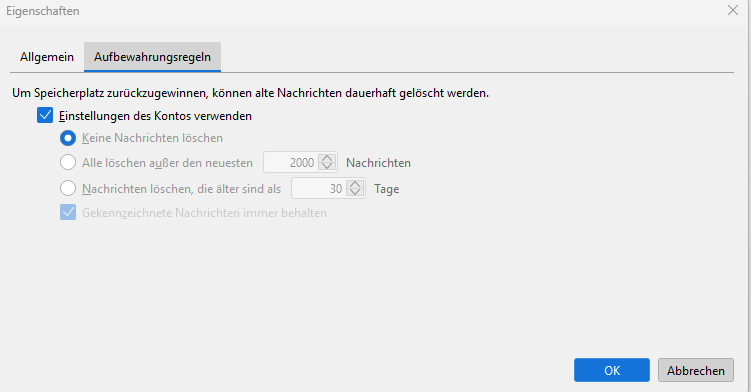Click the down arrow of the 2000 Nachrichten spinner
This screenshot has height=392, width=751.
[327, 166]
